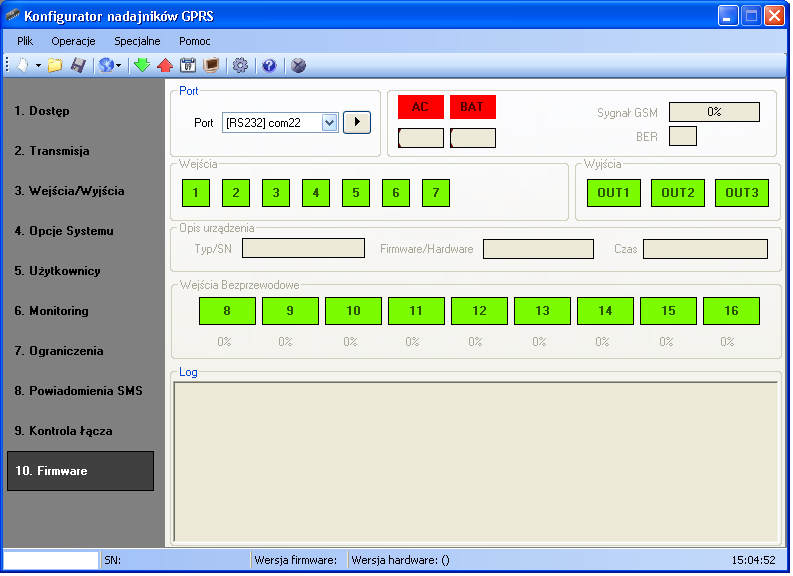Image resolution: width=793 pixels, height=576 pixels.
Task: Click wireless input 9 indicator
Action: pyautogui.click(x=290, y=311)
